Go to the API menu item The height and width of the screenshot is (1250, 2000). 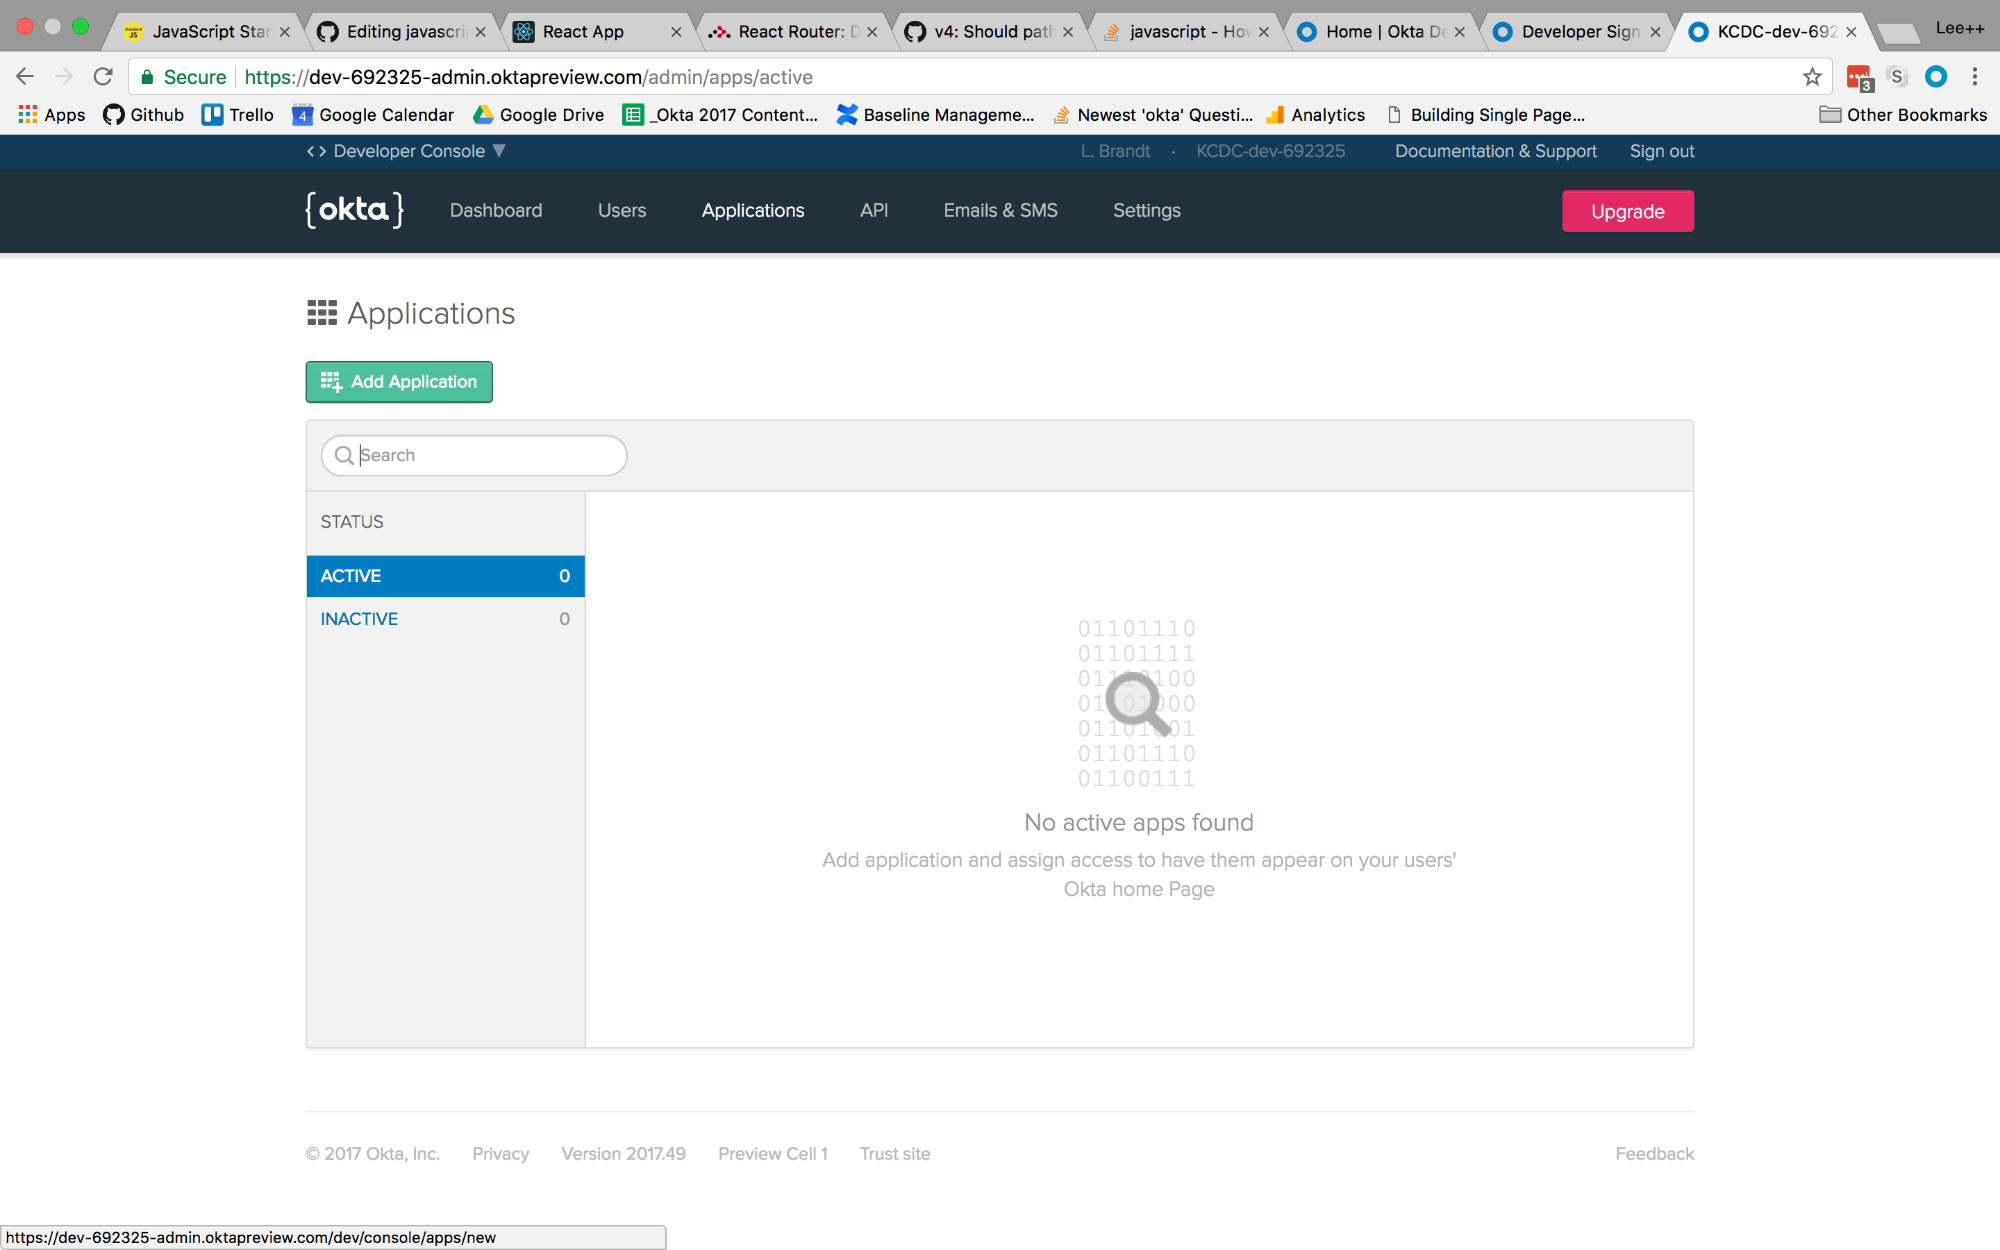click(873, 211)
